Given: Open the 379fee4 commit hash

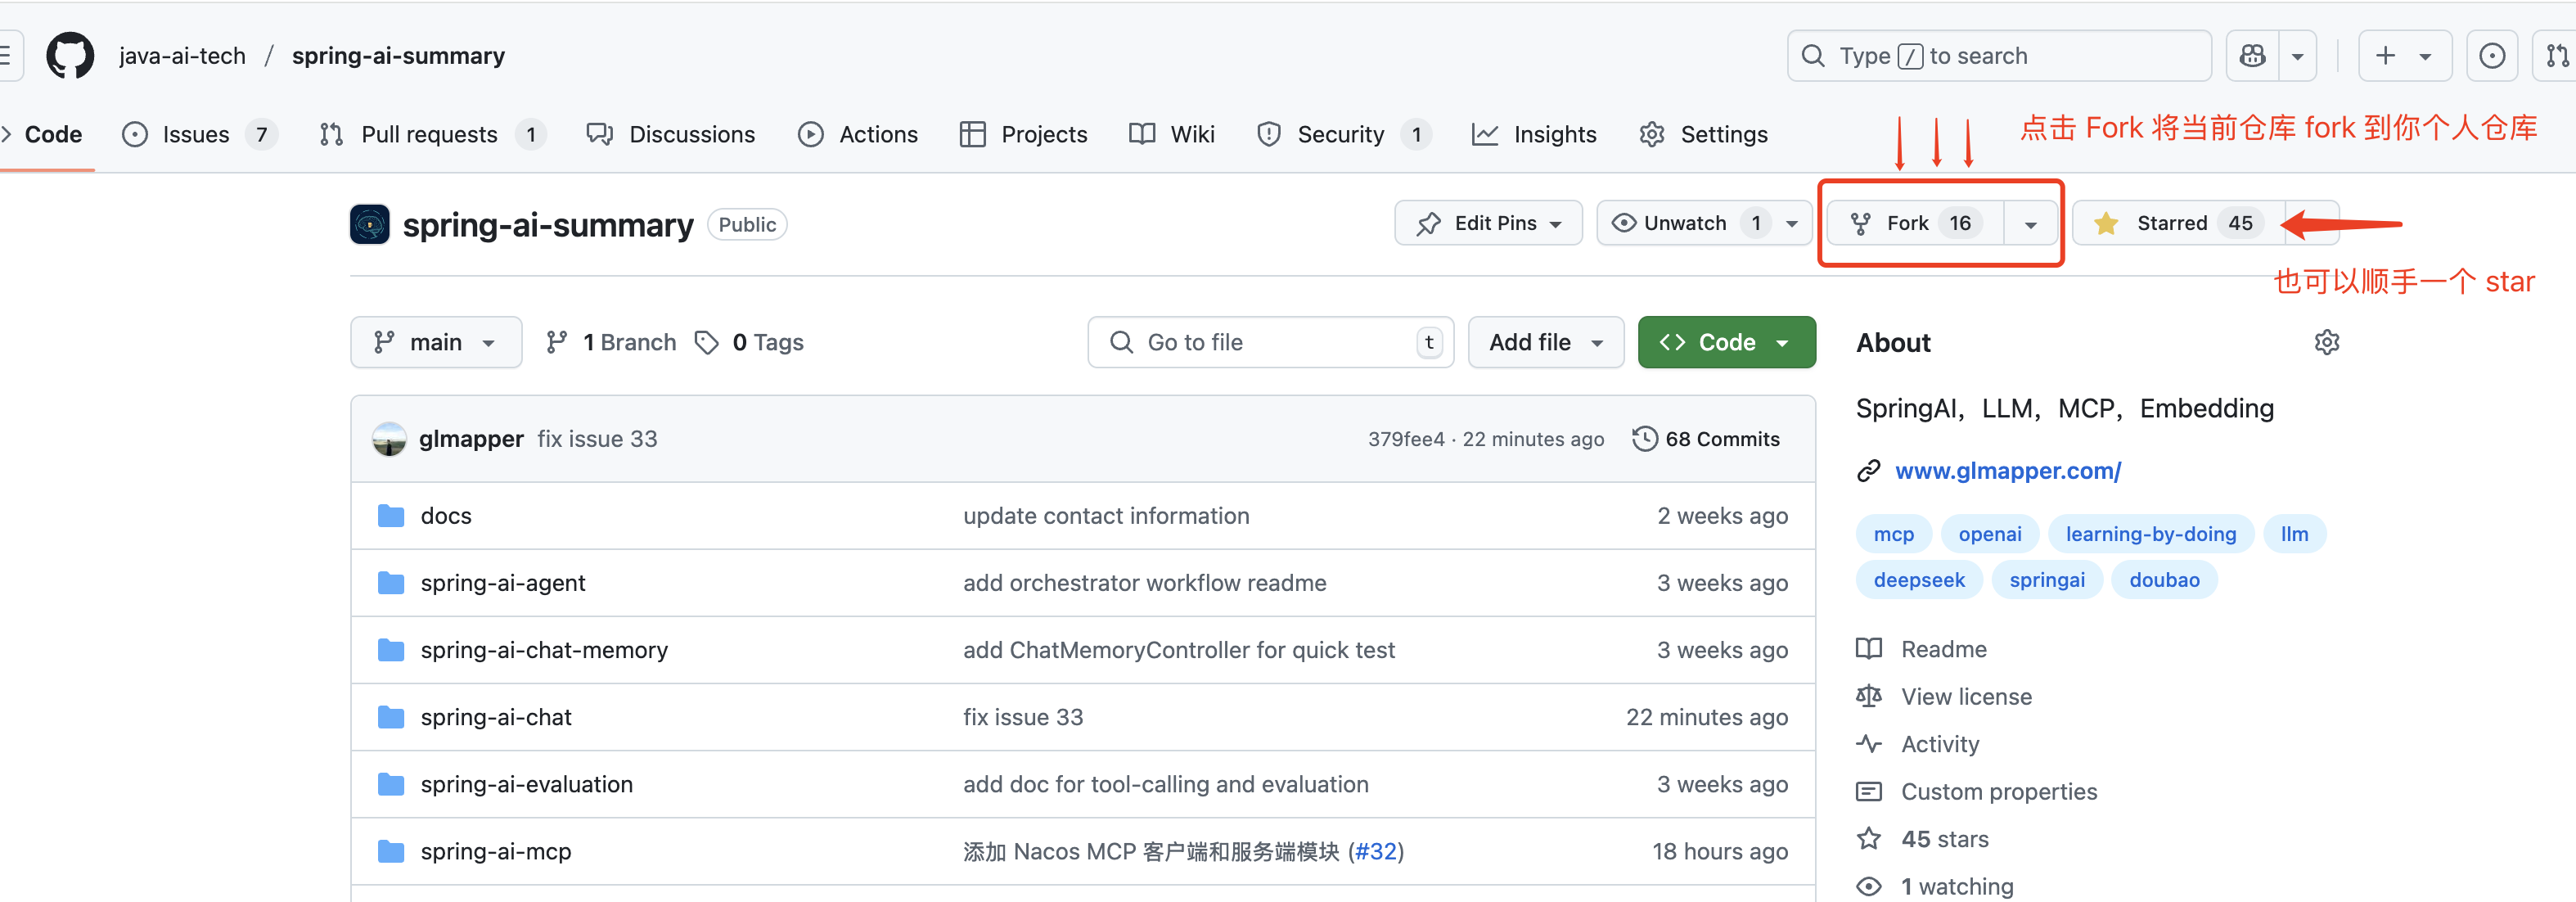Looking at the screenshot, I should click(1406, 439).
